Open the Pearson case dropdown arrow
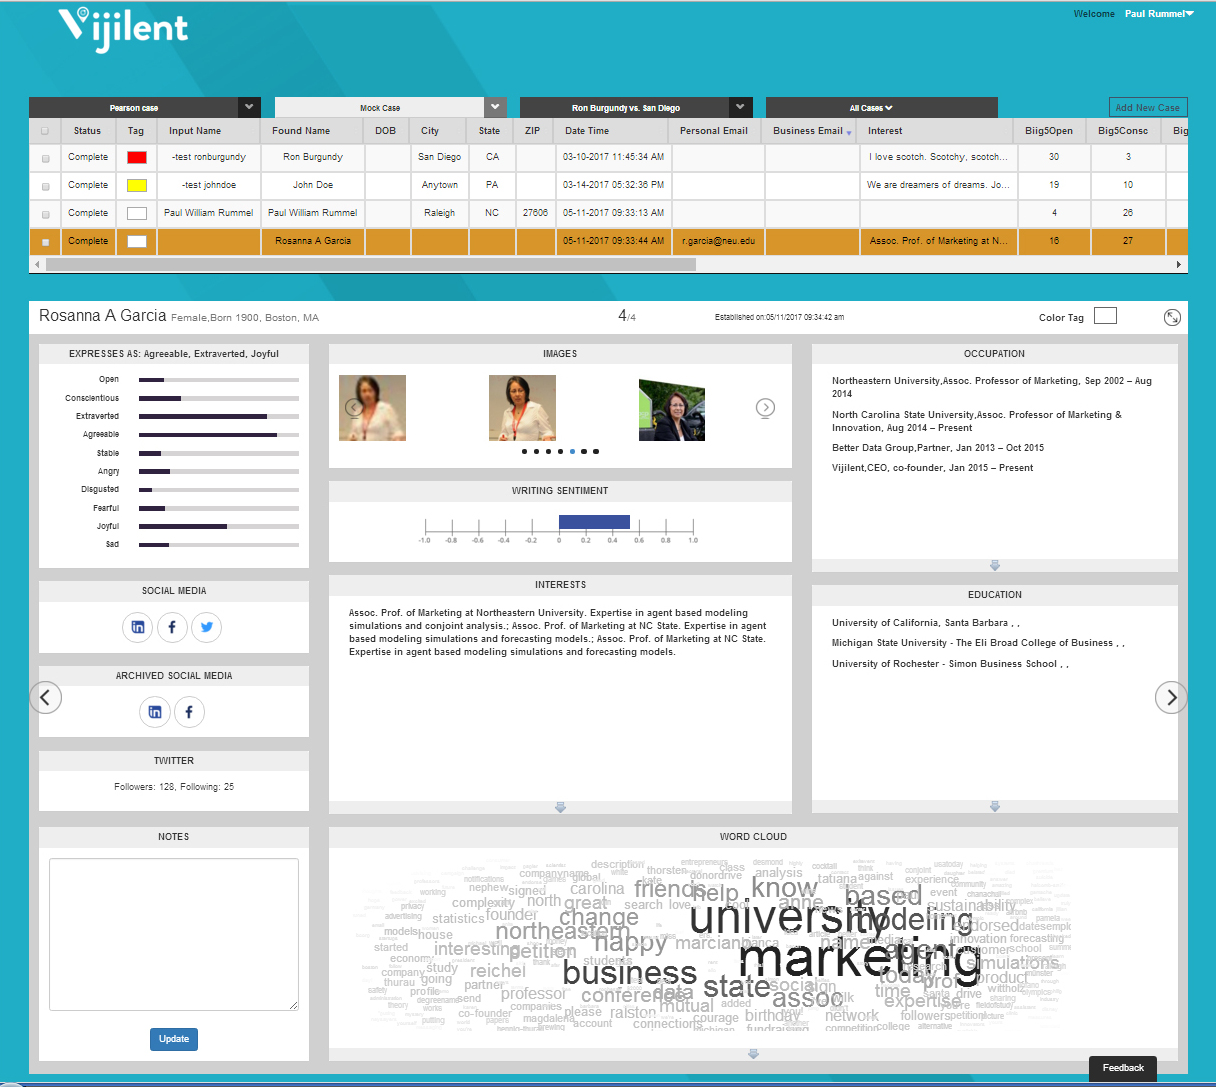1216x1087 pixels. (249, 107)
